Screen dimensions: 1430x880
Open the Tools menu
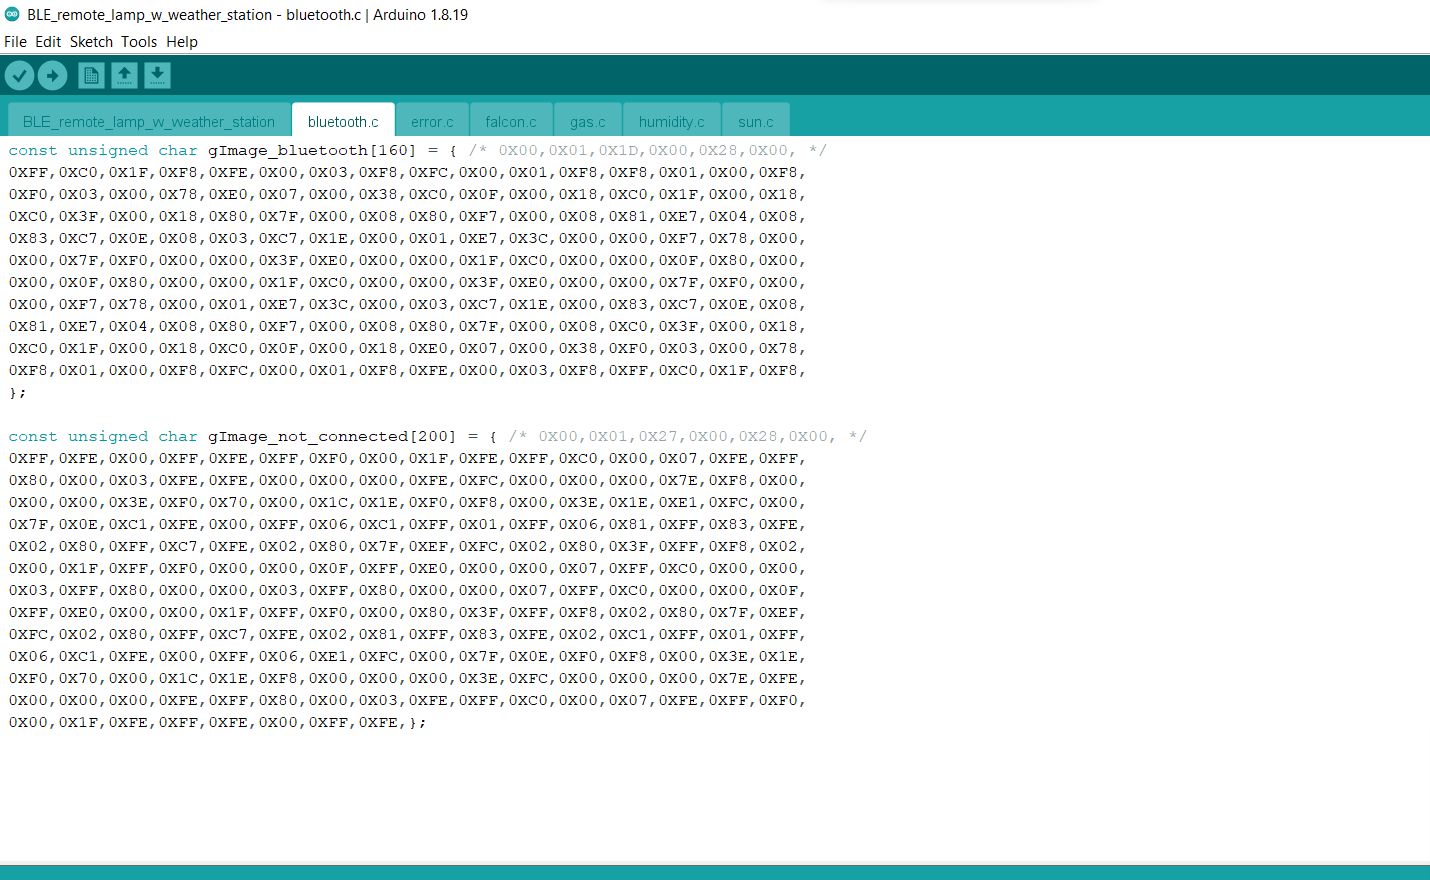[x=139, y=42]
